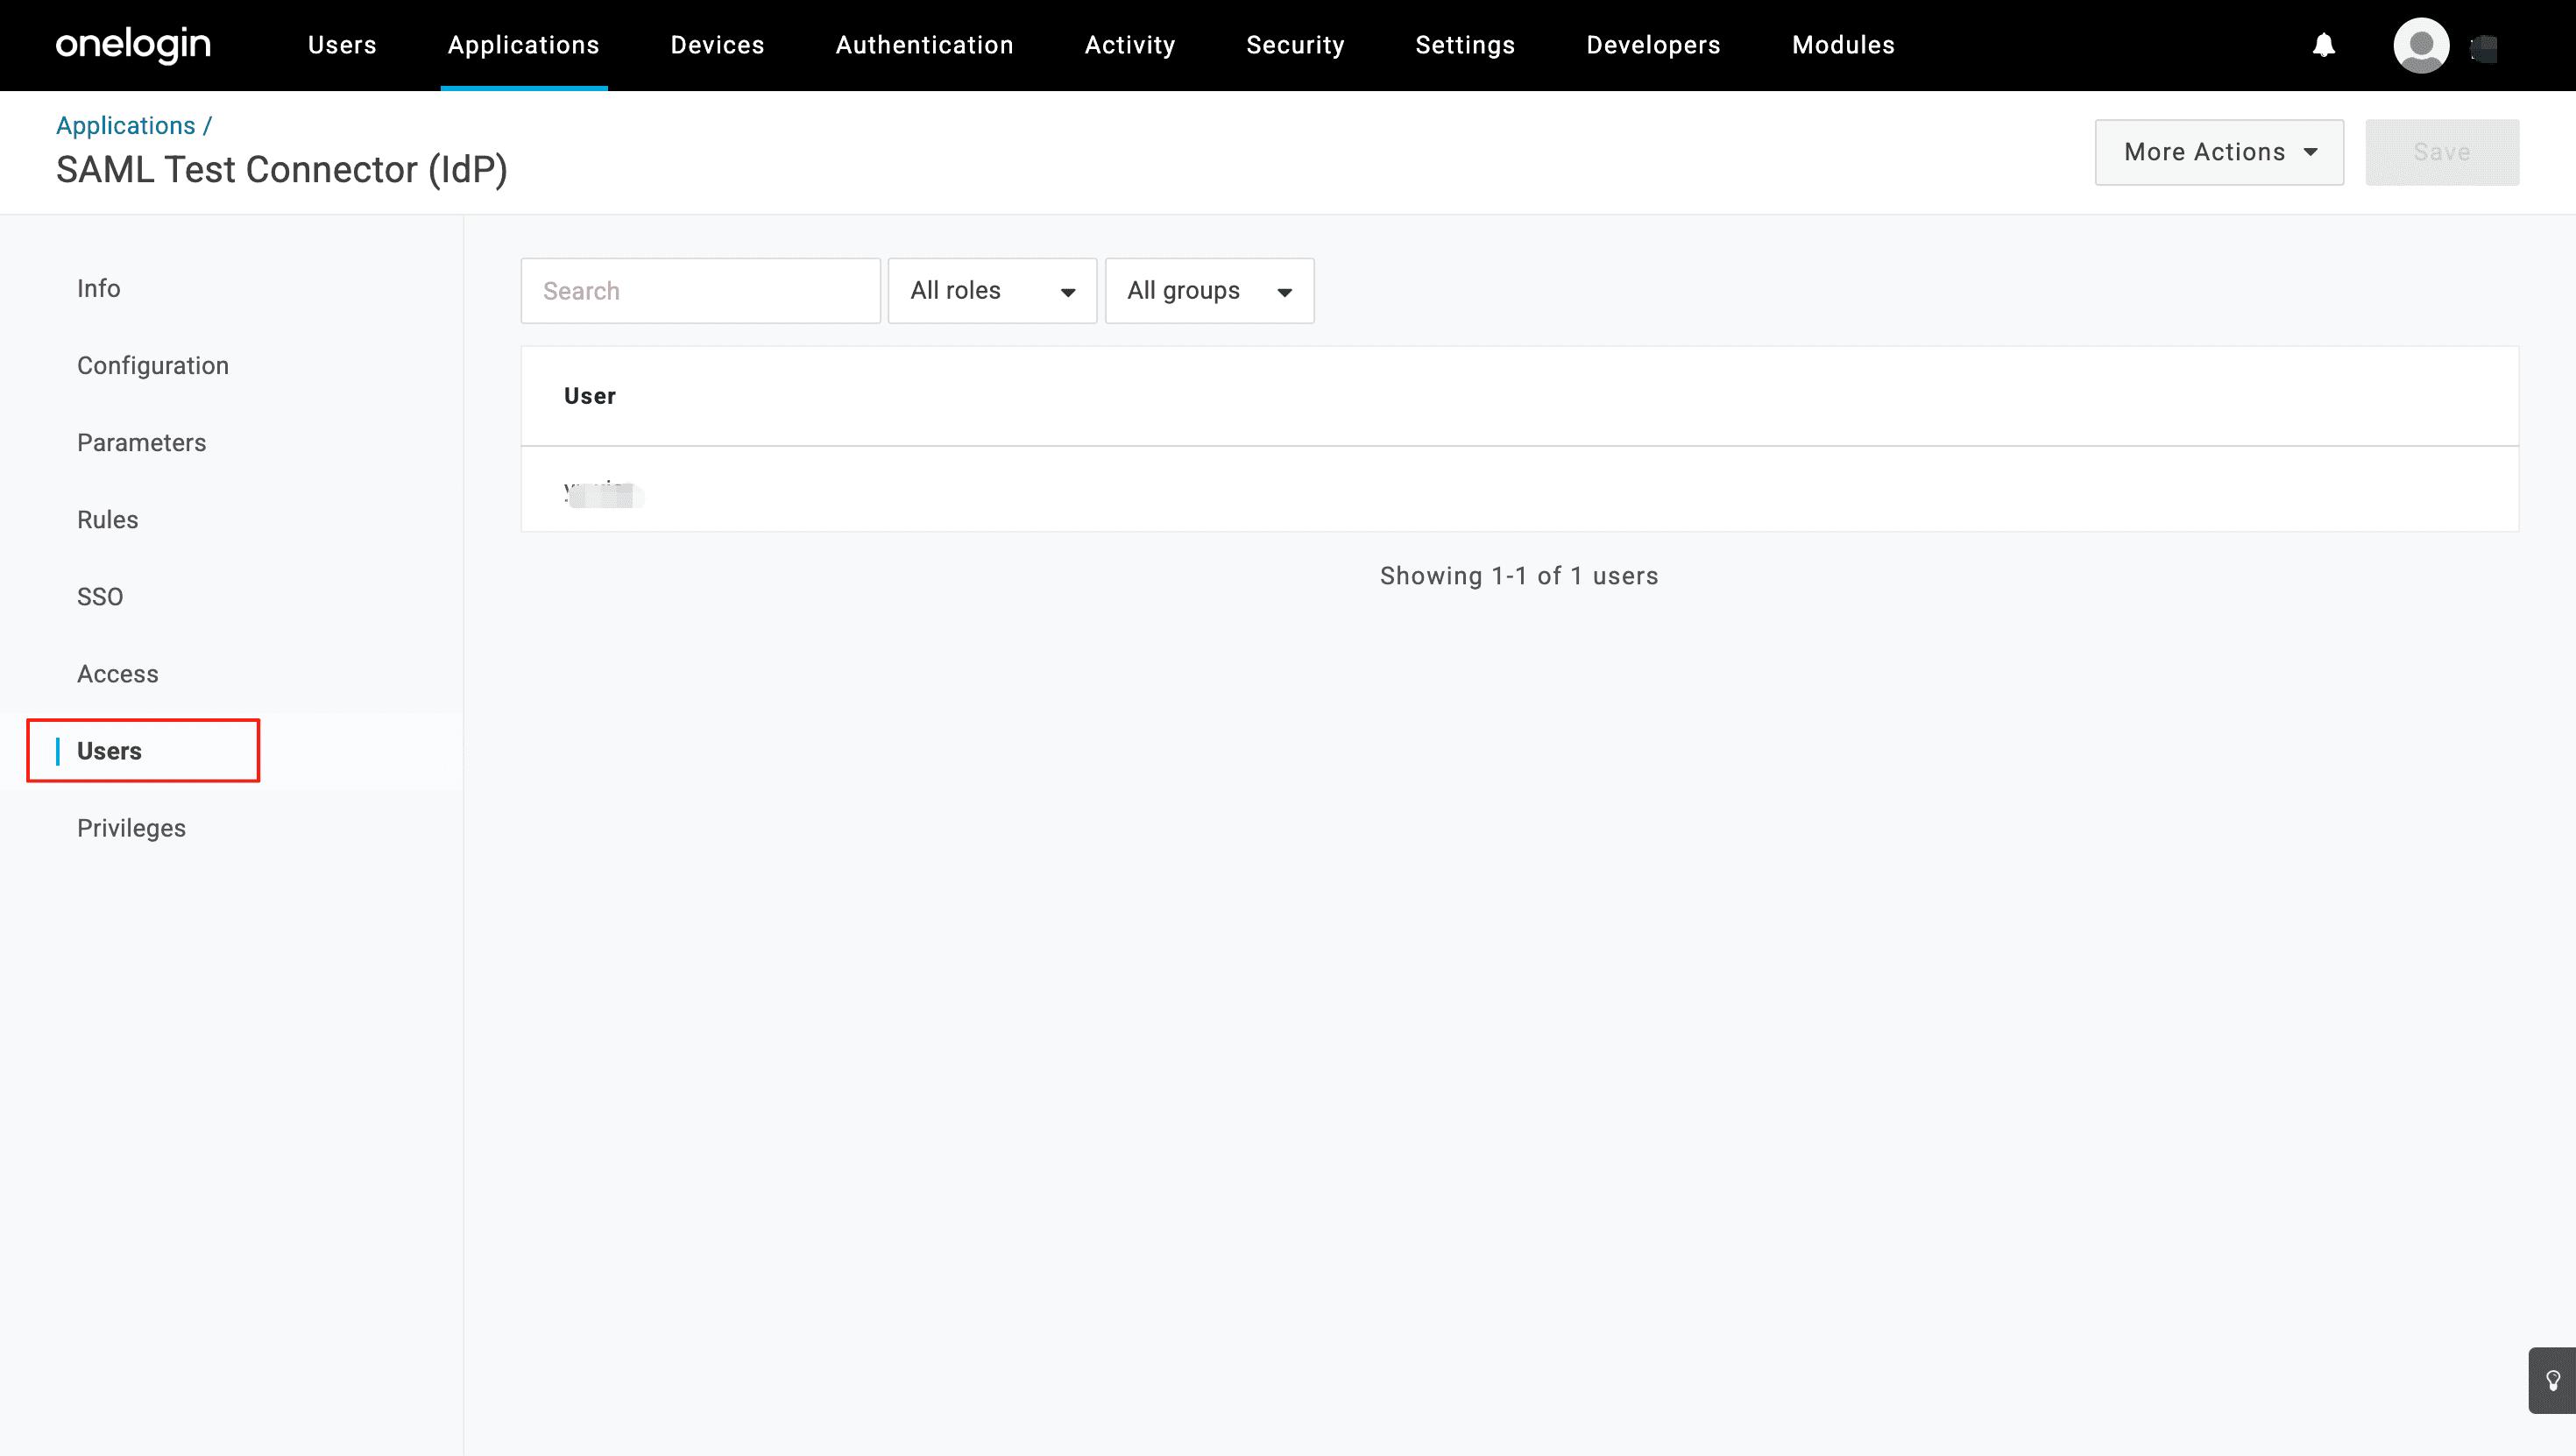Click the lightbulb help icon
The image size is (2576, 1456).
(2552, 1381)
